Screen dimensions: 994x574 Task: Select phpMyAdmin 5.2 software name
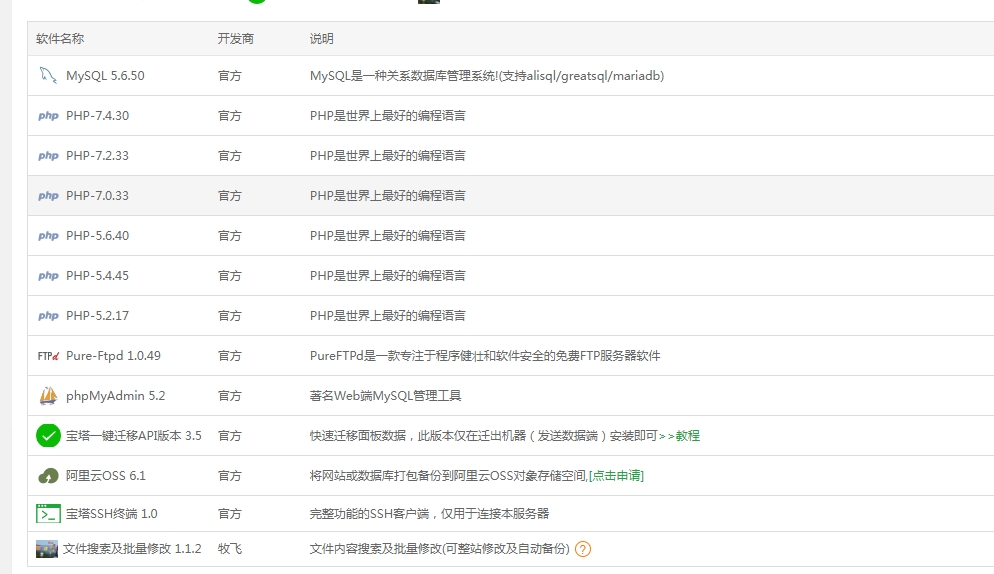115,396
